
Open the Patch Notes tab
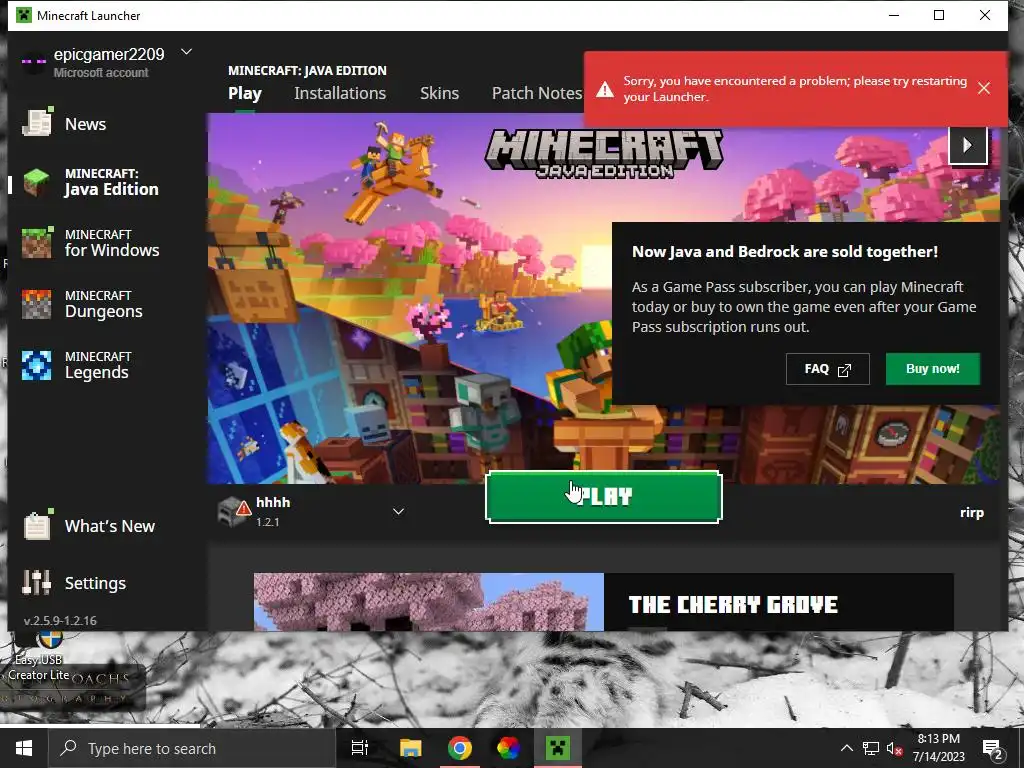(537, 93)
